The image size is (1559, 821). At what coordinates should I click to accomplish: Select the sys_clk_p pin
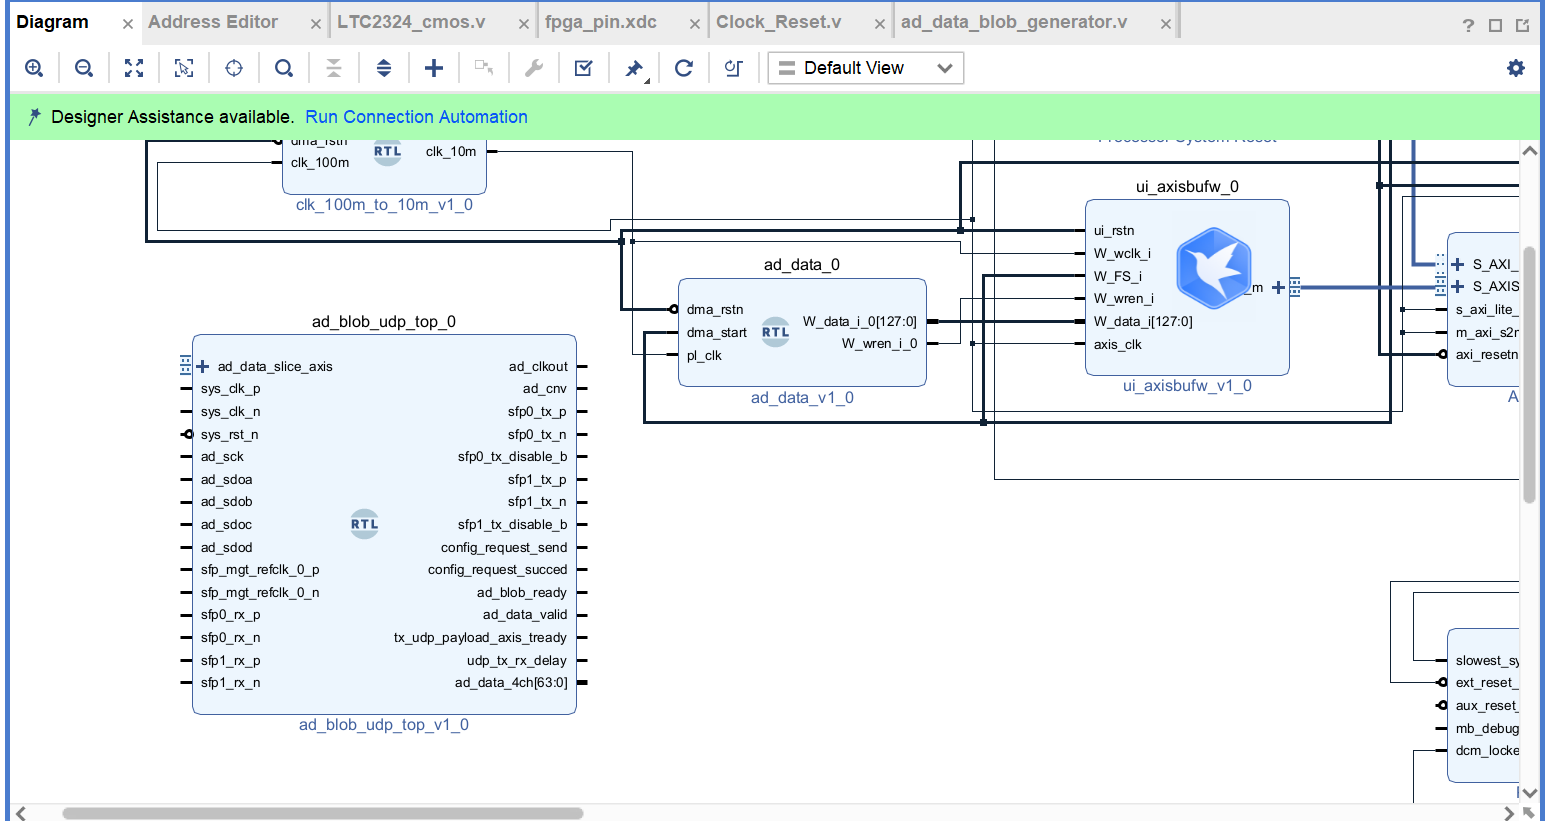(x=230, y=389)
